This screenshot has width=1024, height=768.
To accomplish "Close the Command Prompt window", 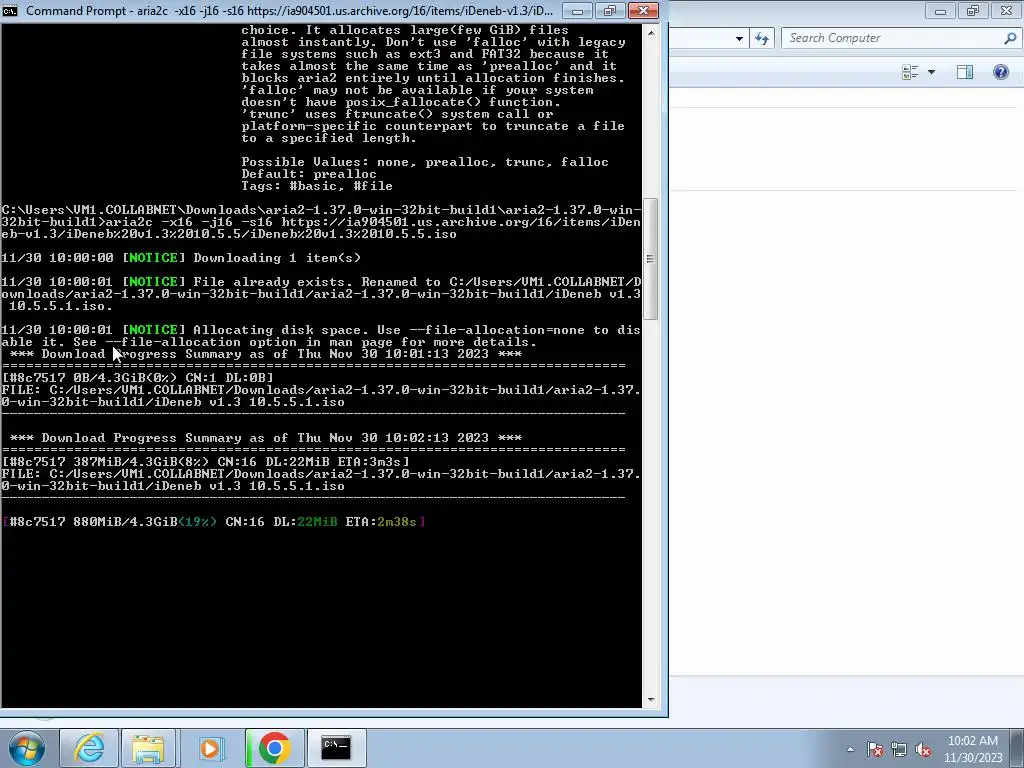I will [x=643, y=10].
